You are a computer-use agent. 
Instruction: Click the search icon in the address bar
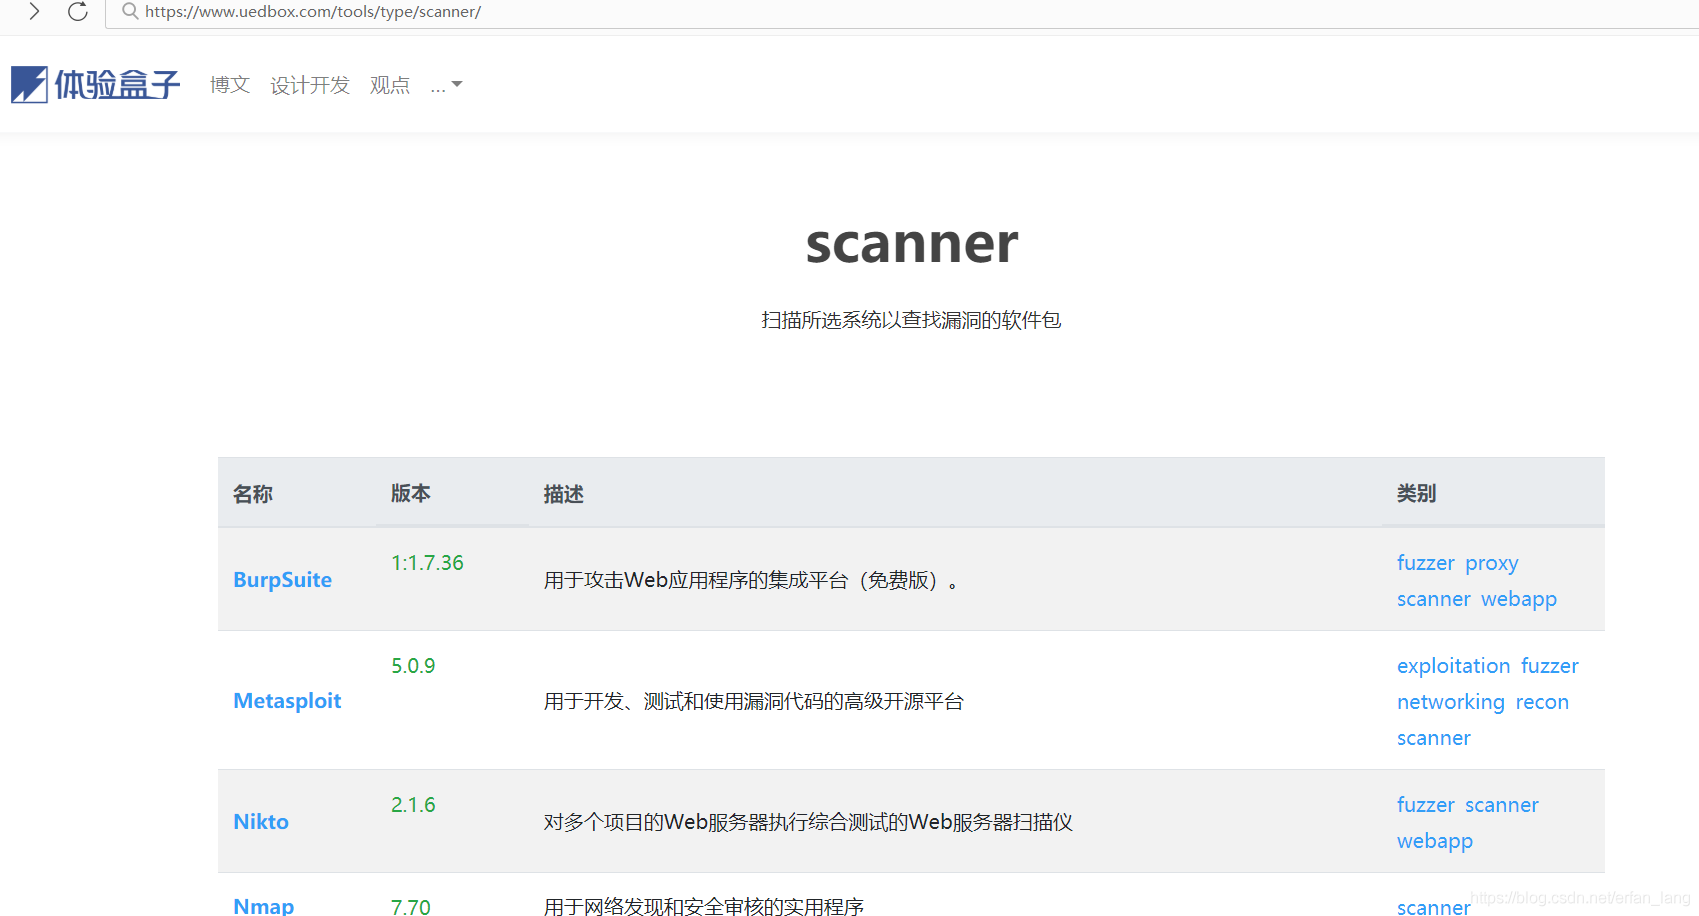click(130, 12)
